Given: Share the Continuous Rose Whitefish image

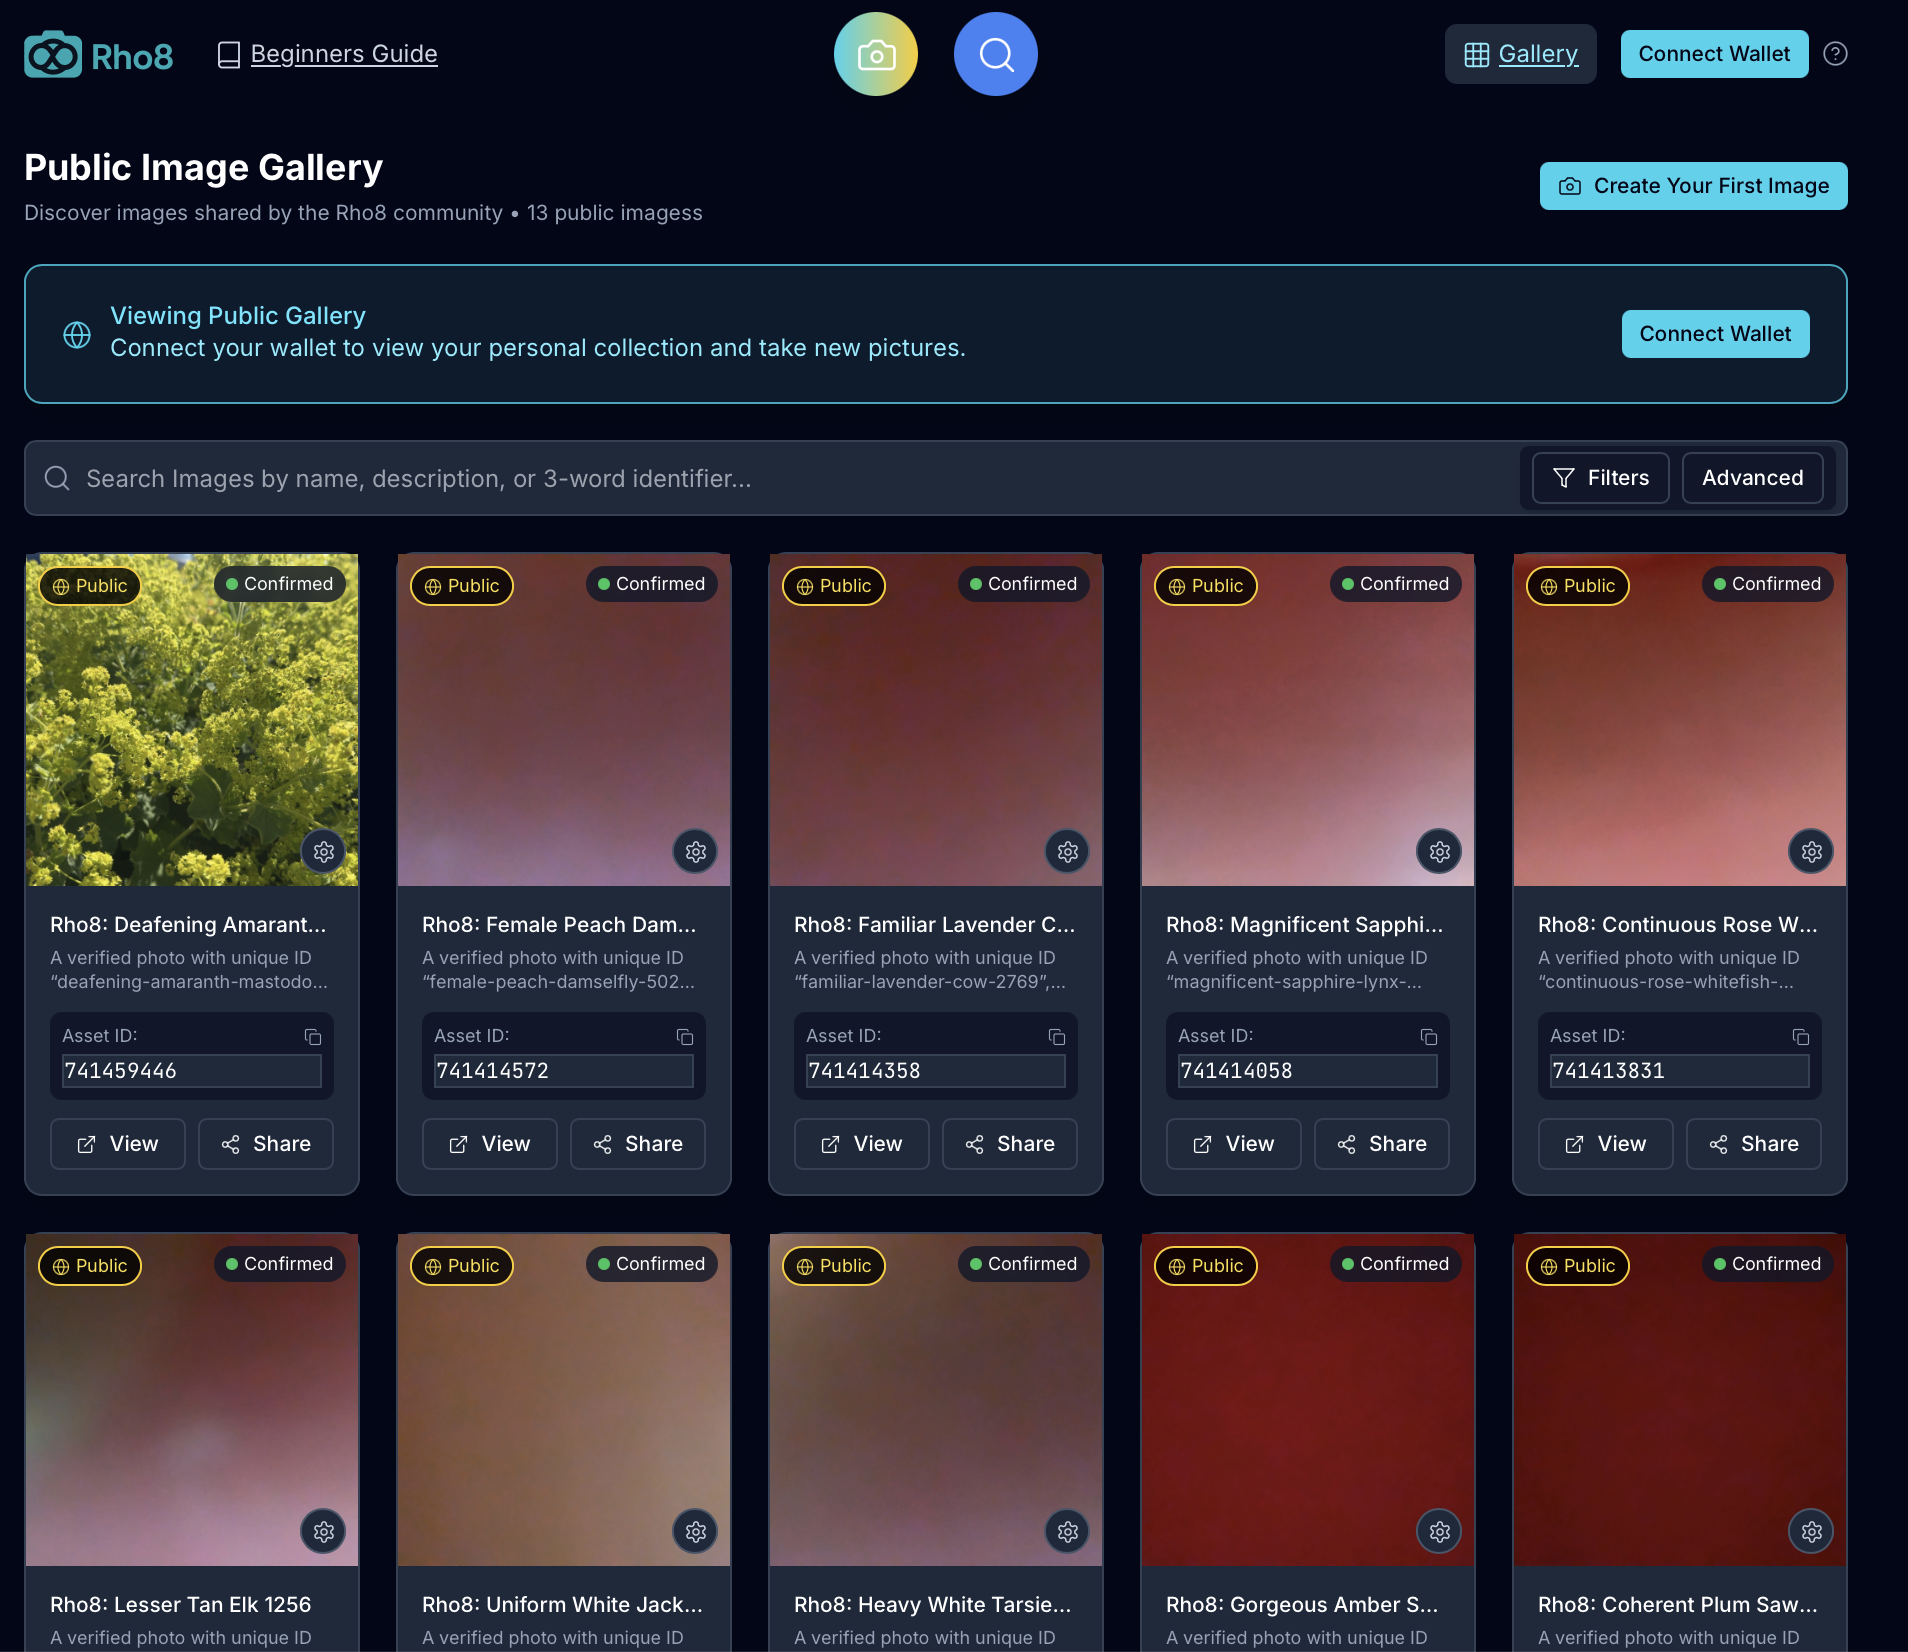Looking at the screenshot, I should [1754, 1144].
